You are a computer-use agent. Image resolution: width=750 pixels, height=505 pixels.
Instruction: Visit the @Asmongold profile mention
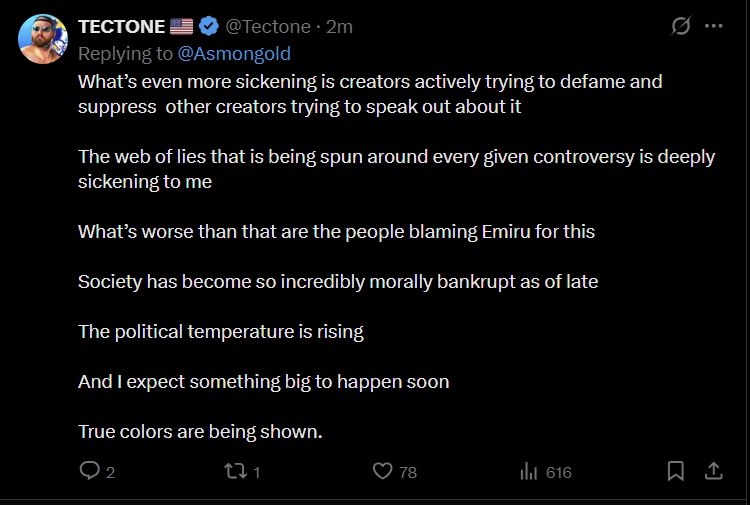tap(234, 53)
